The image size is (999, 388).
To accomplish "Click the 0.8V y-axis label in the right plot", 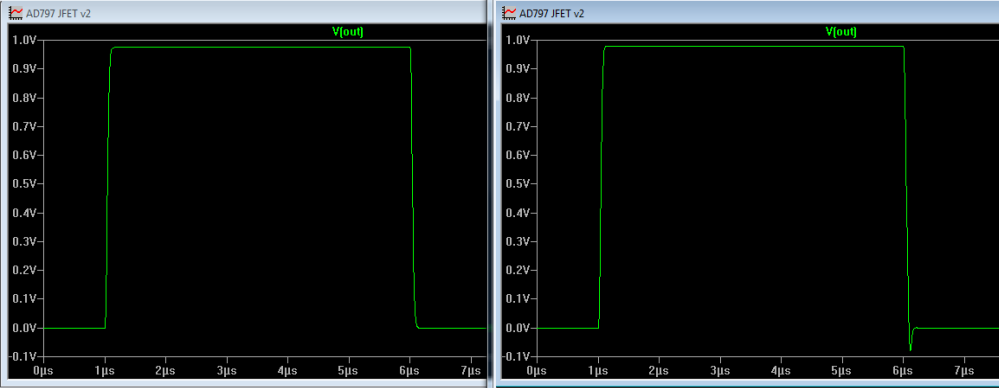I will pyautogui.click(x=517, y=97).
